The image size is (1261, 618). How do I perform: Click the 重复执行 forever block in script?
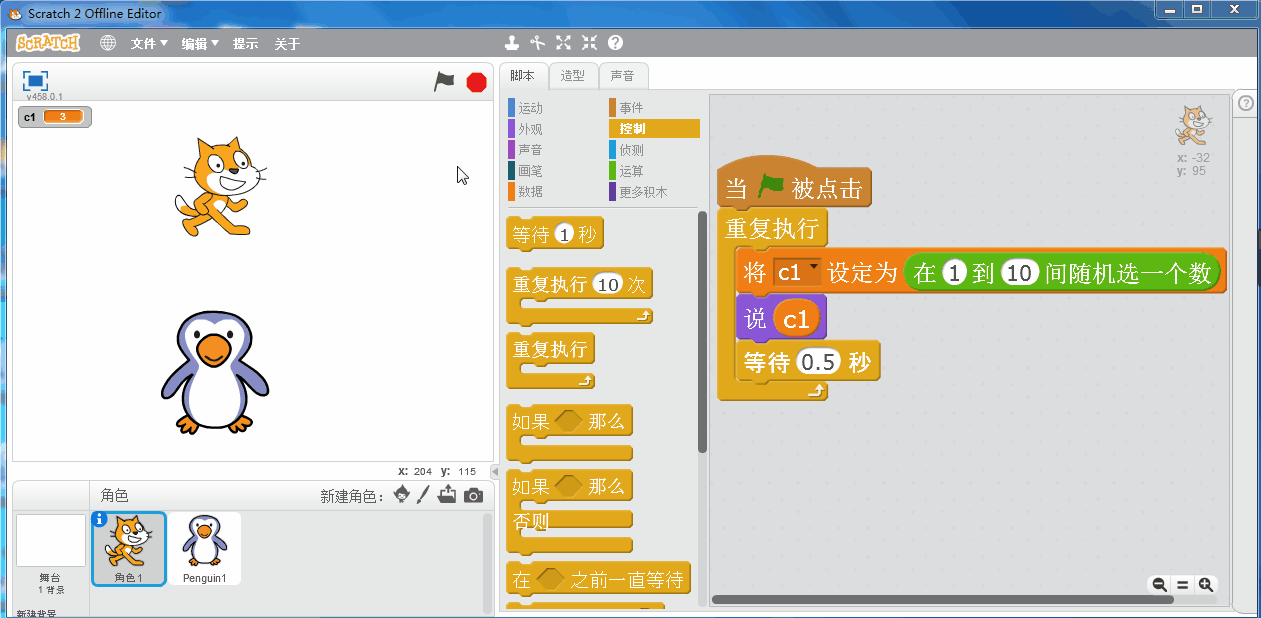(773, 228)
